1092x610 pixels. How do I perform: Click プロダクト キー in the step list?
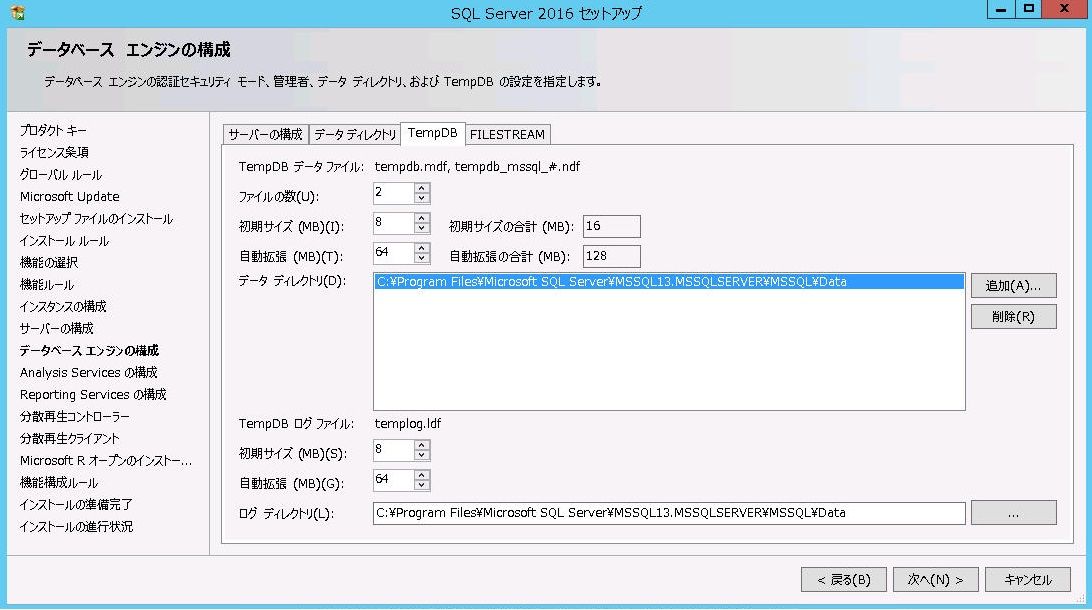tap(53, 130)
